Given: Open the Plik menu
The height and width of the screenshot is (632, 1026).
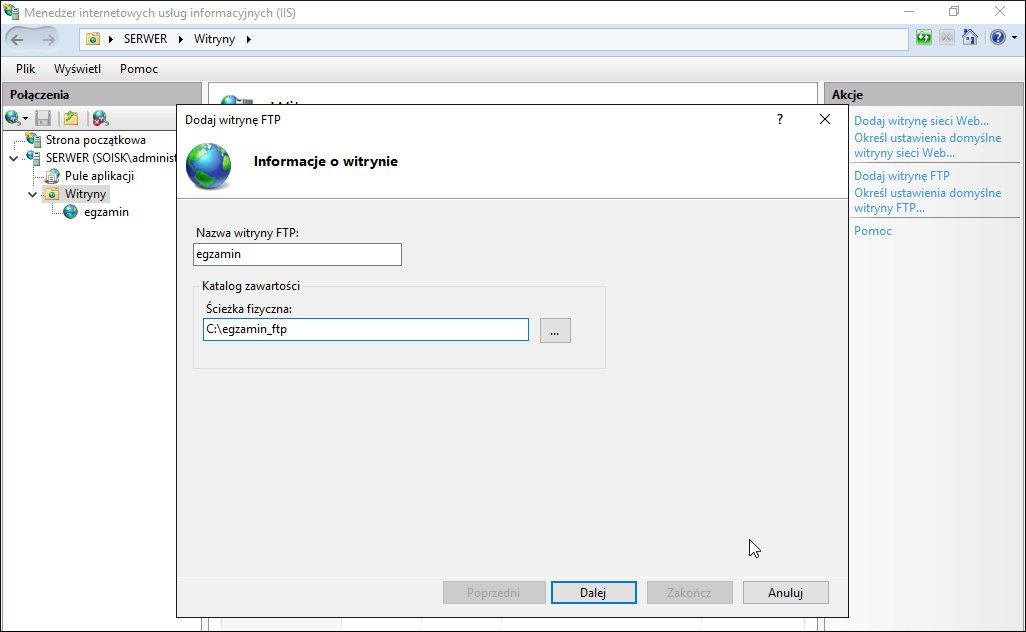Looking at the screenshot, I should pos(26,69).
